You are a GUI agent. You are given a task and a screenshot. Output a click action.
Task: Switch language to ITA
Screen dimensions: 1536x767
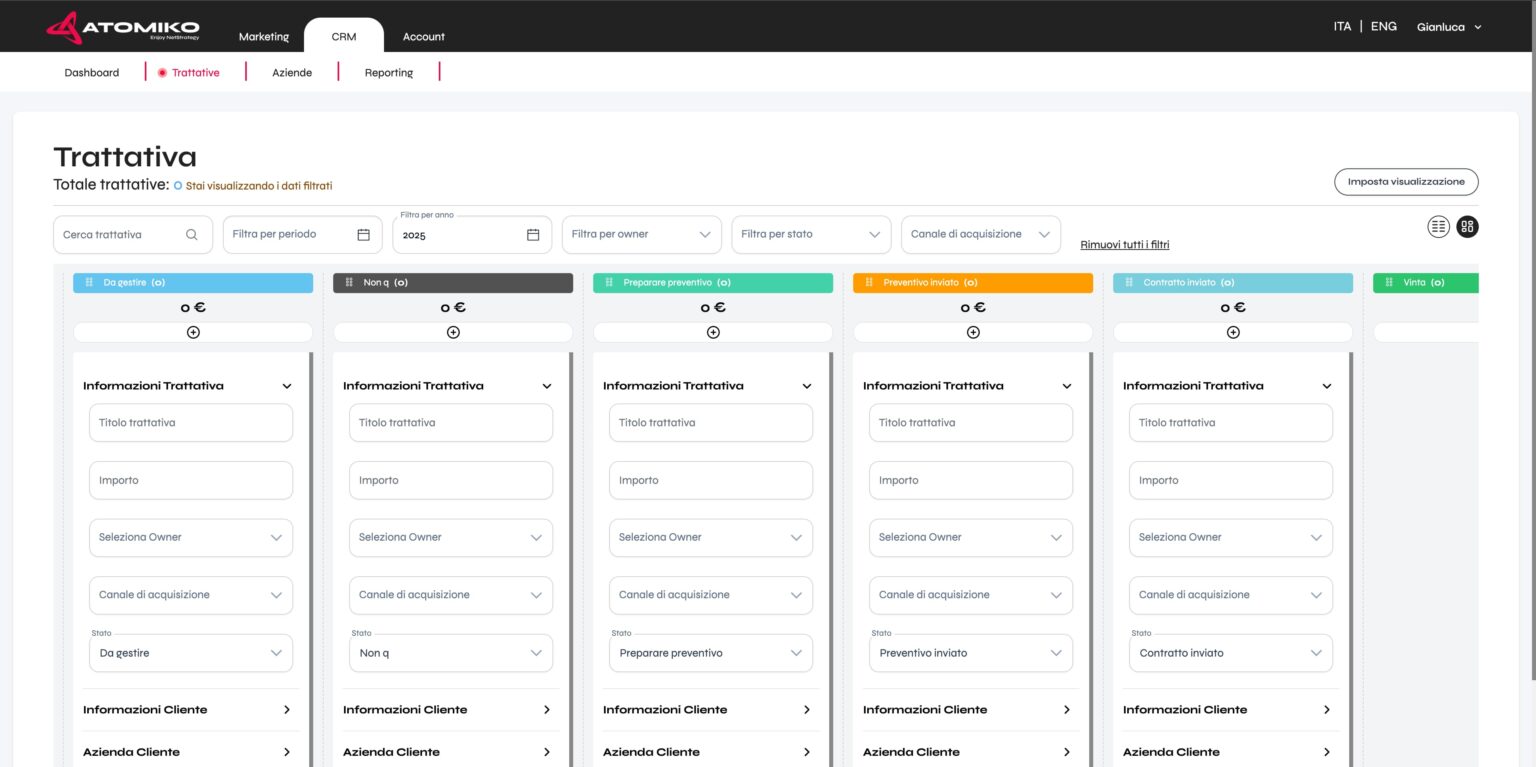tap(1342, 27)
